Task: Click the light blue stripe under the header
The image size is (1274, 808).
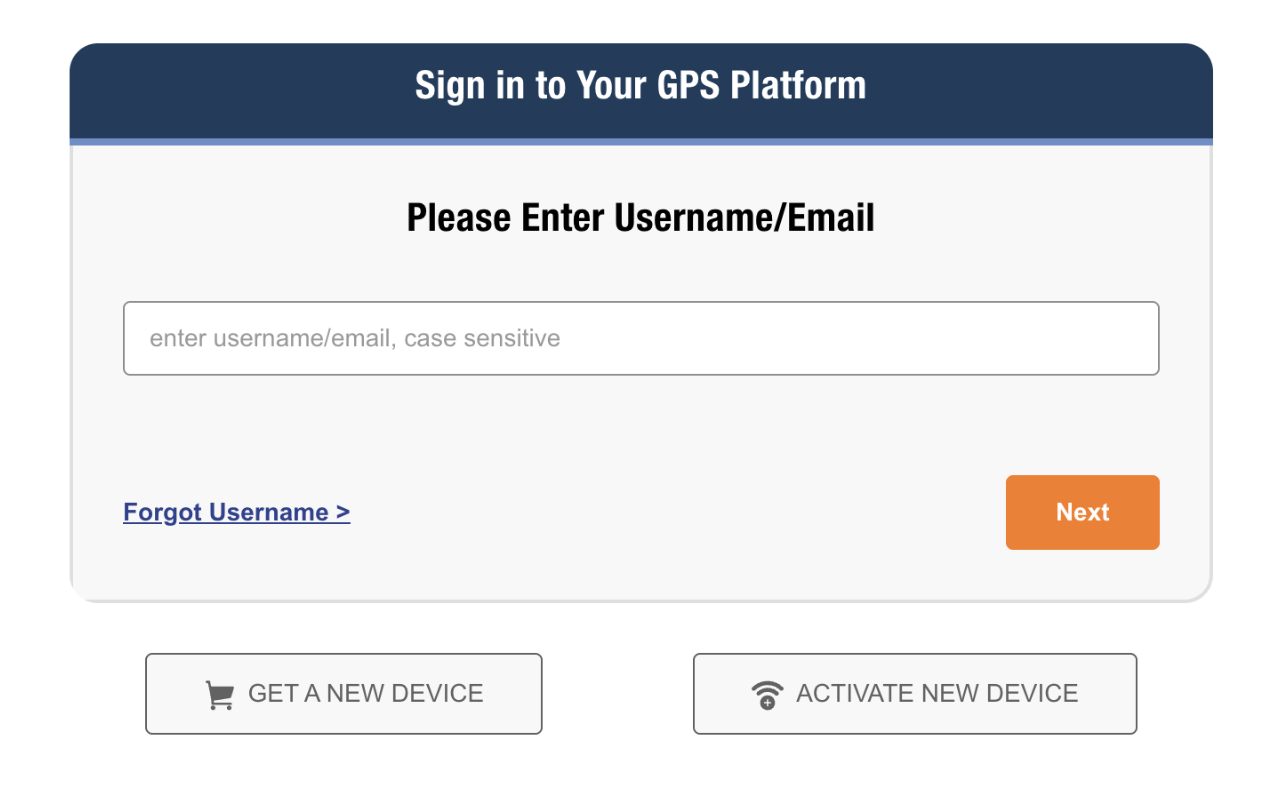Action: pos(640,142)
